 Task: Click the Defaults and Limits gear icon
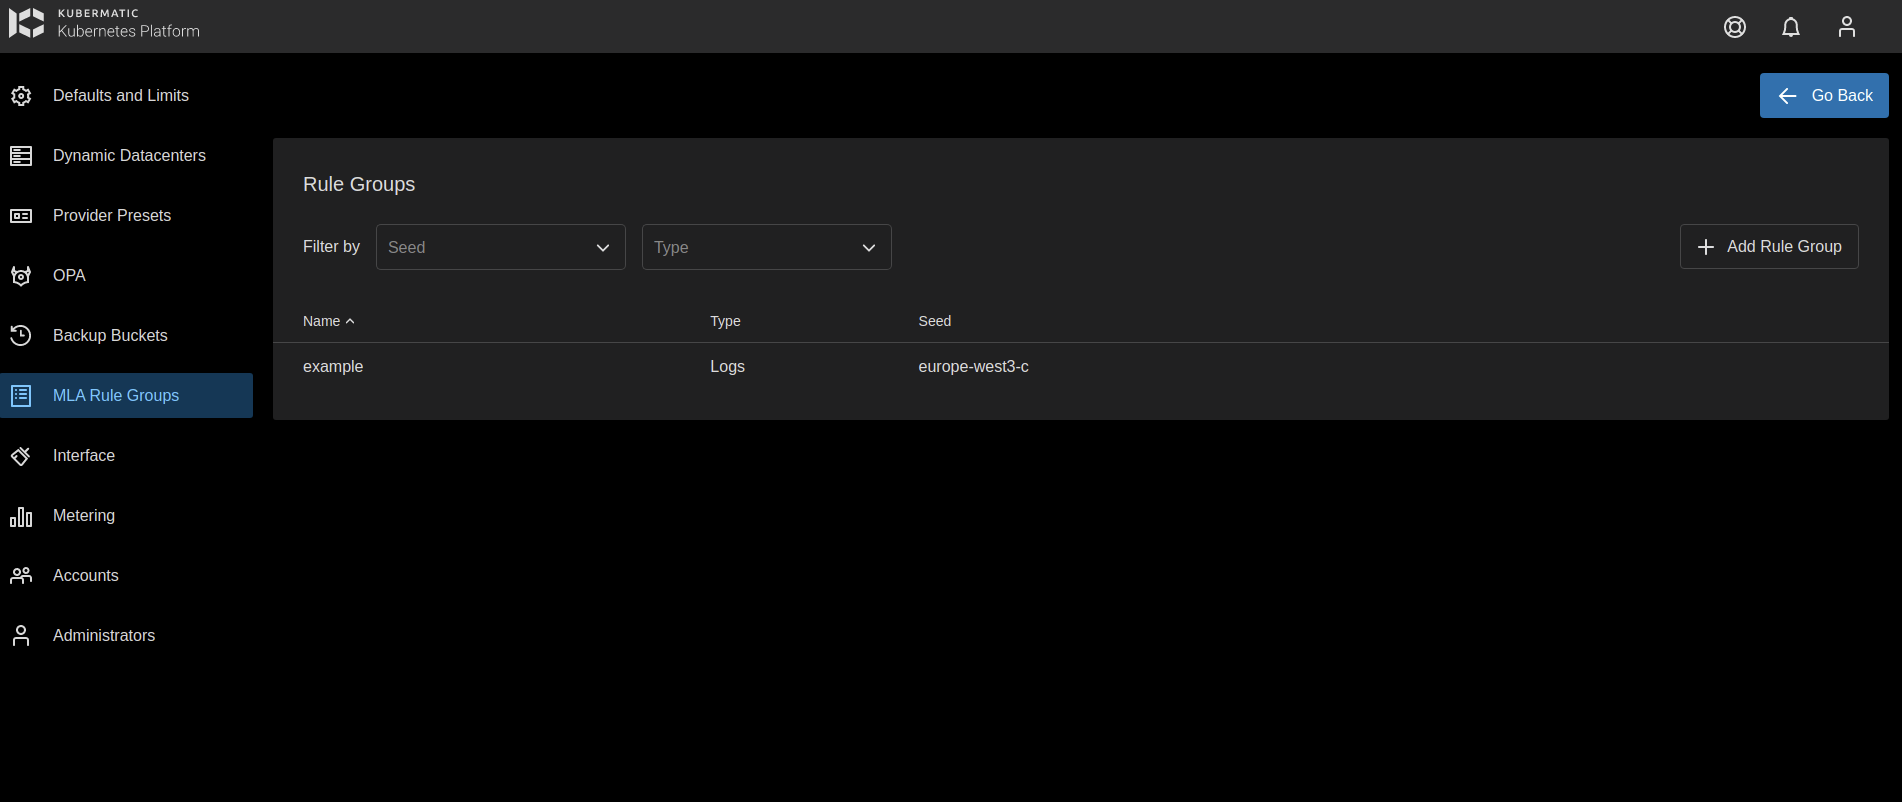click(21, 96)
